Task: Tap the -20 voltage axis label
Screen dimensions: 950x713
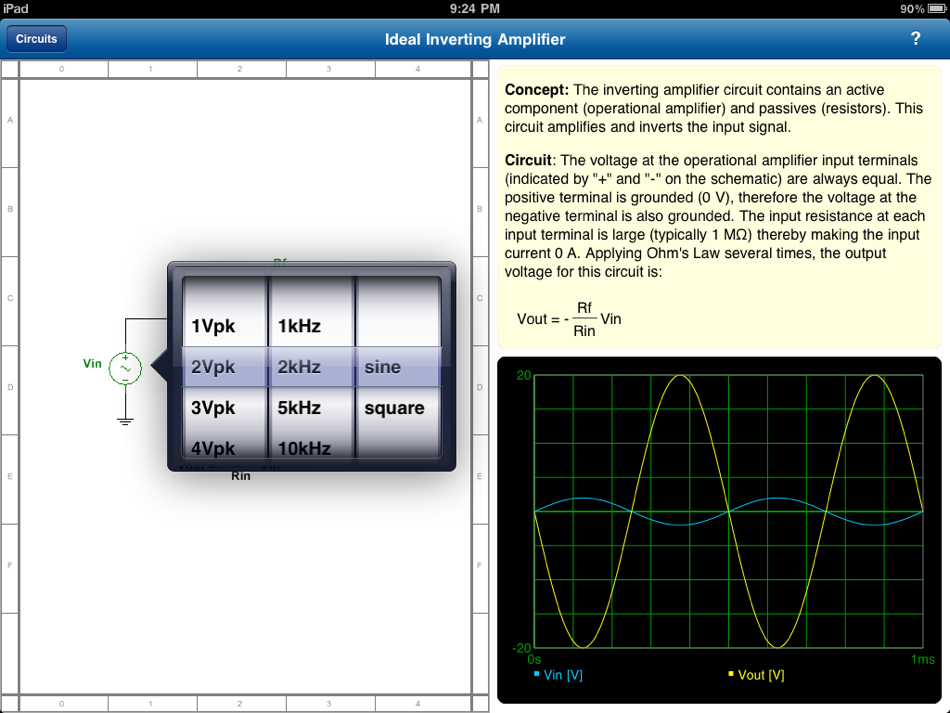Action: coord(522,648)
